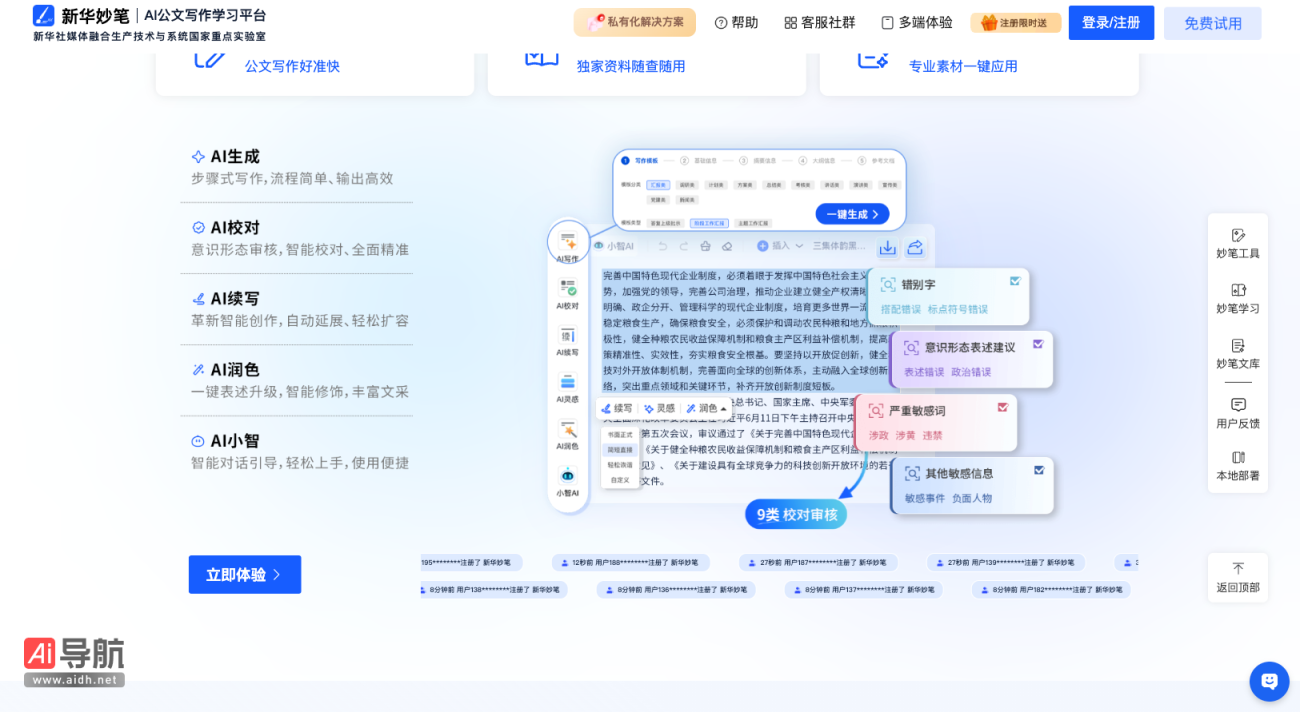Select the AI校对 feature tab in left list
This screenshot has width=1300, height=712.
(296, 238)
